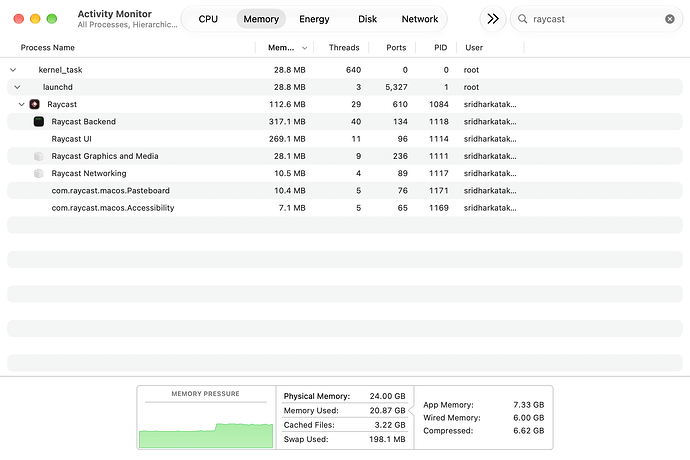Screen dimensions: 690x460
Task: Select the kernel_task process row
Action: (x=345, y=70)
